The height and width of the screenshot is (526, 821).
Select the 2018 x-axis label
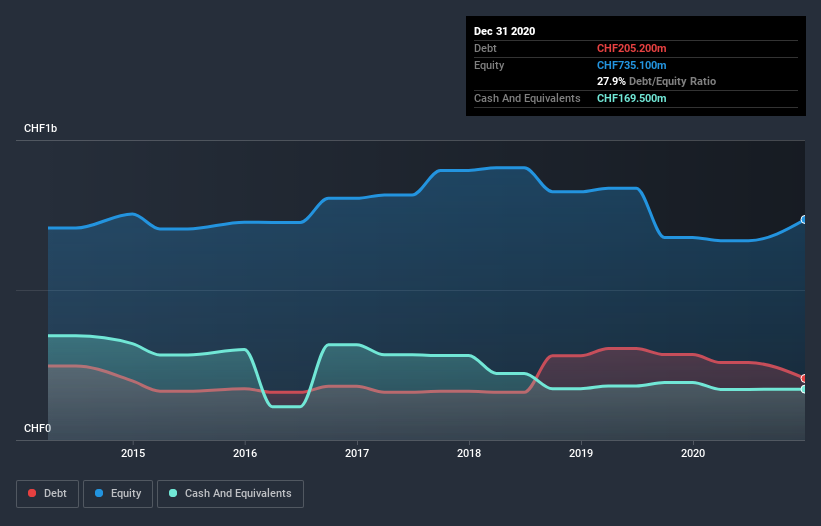469,453
